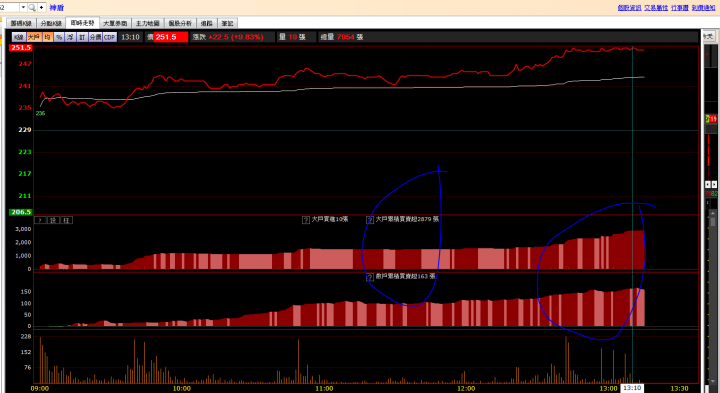
Task: Toggle the K線 chart toolbar button
Action: pos(18,37)
